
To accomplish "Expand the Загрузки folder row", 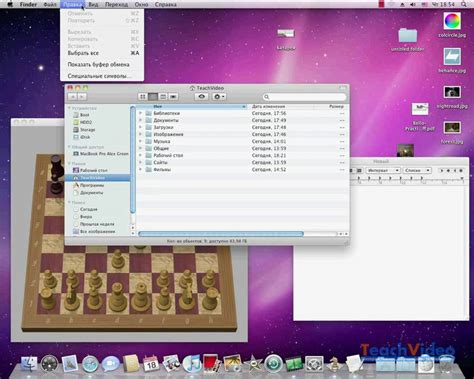I will [x=140, y=127].
